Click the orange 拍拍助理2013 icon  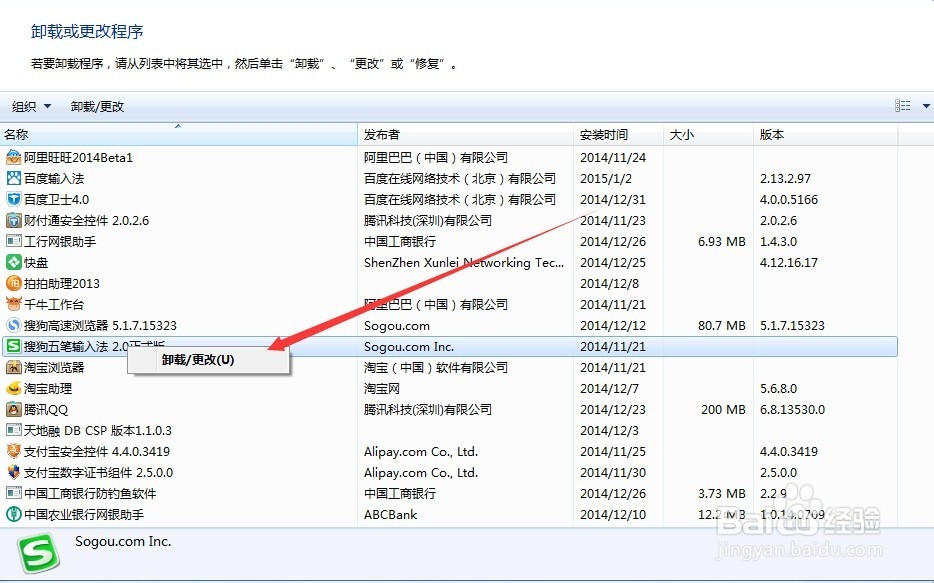[x=13, y=283]
